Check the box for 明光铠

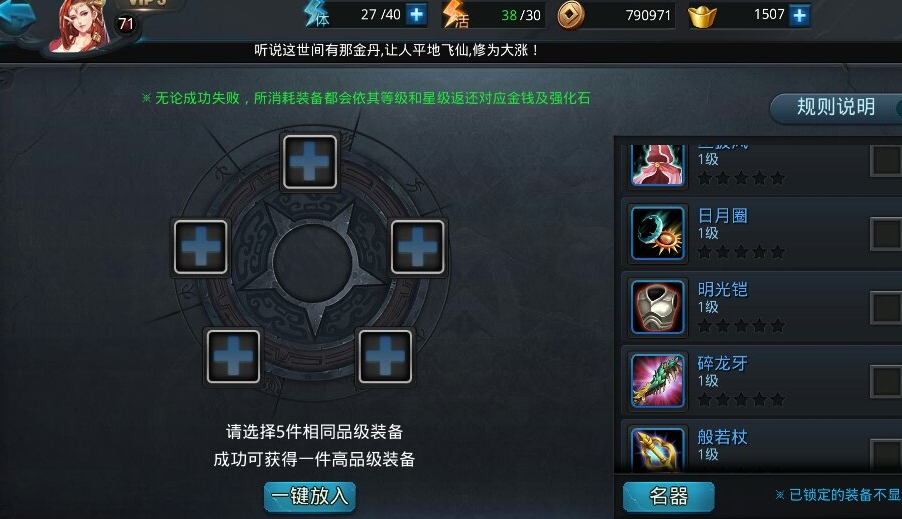tap(886, 307)
